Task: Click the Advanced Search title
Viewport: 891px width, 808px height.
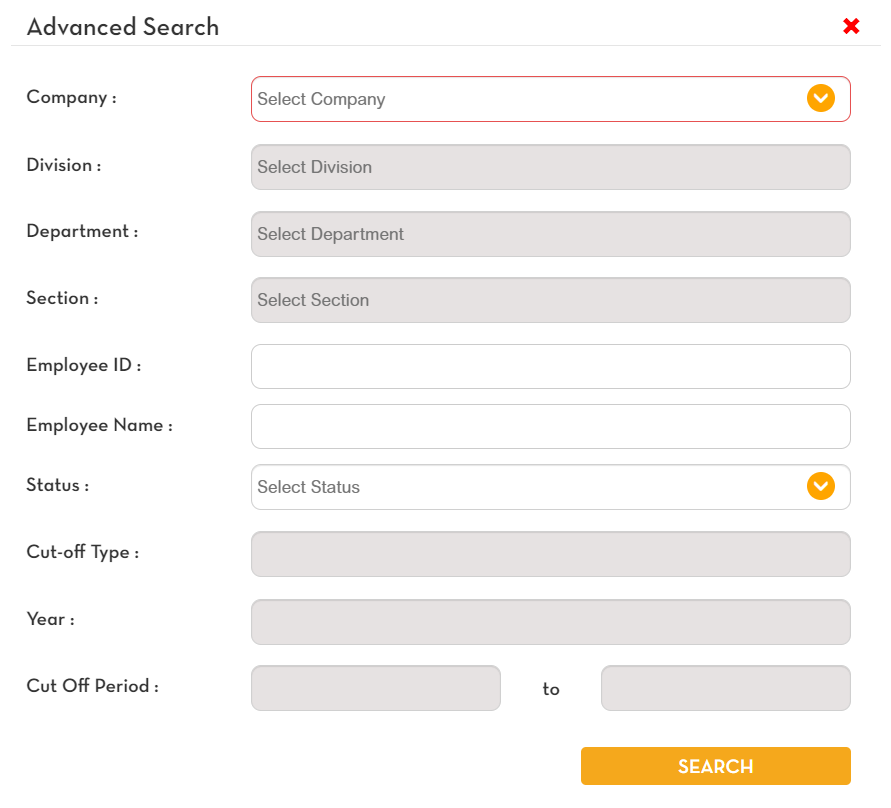Action: 123,27
